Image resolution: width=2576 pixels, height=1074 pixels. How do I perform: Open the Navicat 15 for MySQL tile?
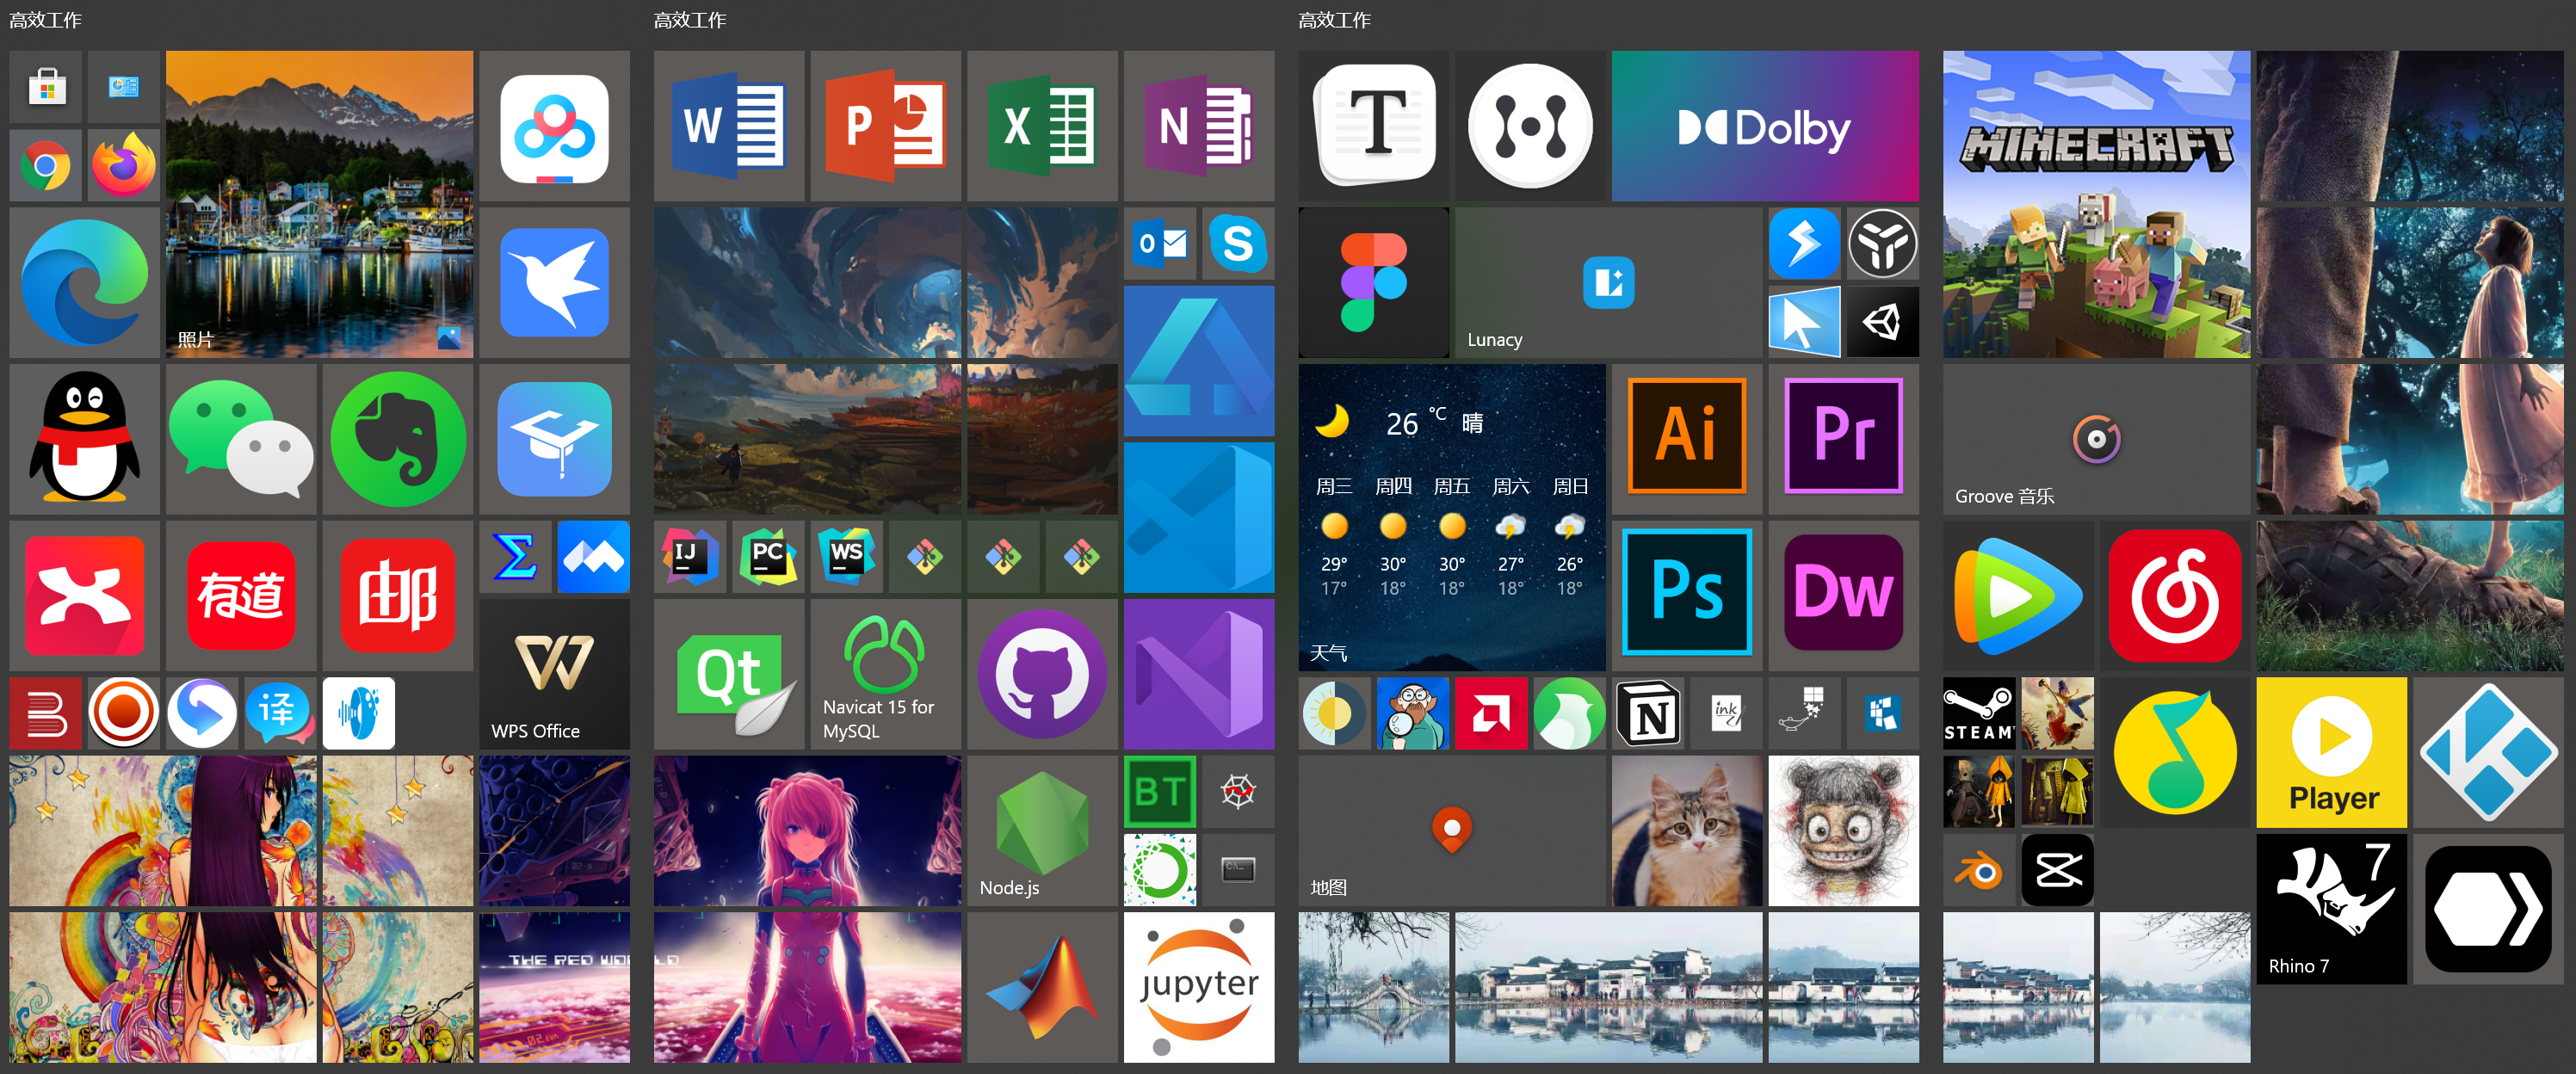tap(885, 674)
